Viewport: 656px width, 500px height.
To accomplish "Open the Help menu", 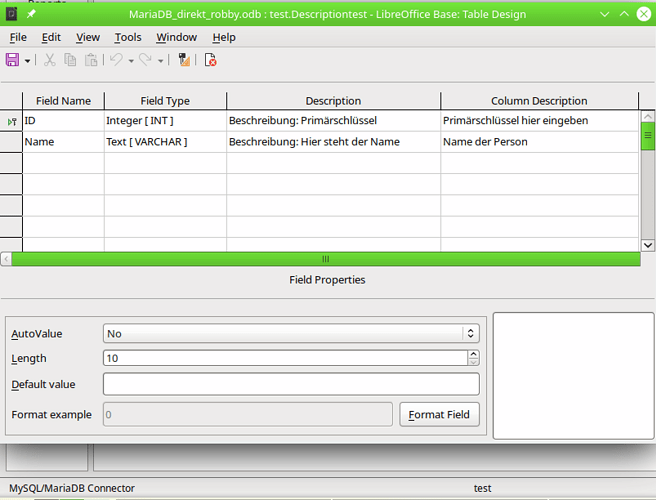I will [x=224, y=37].
